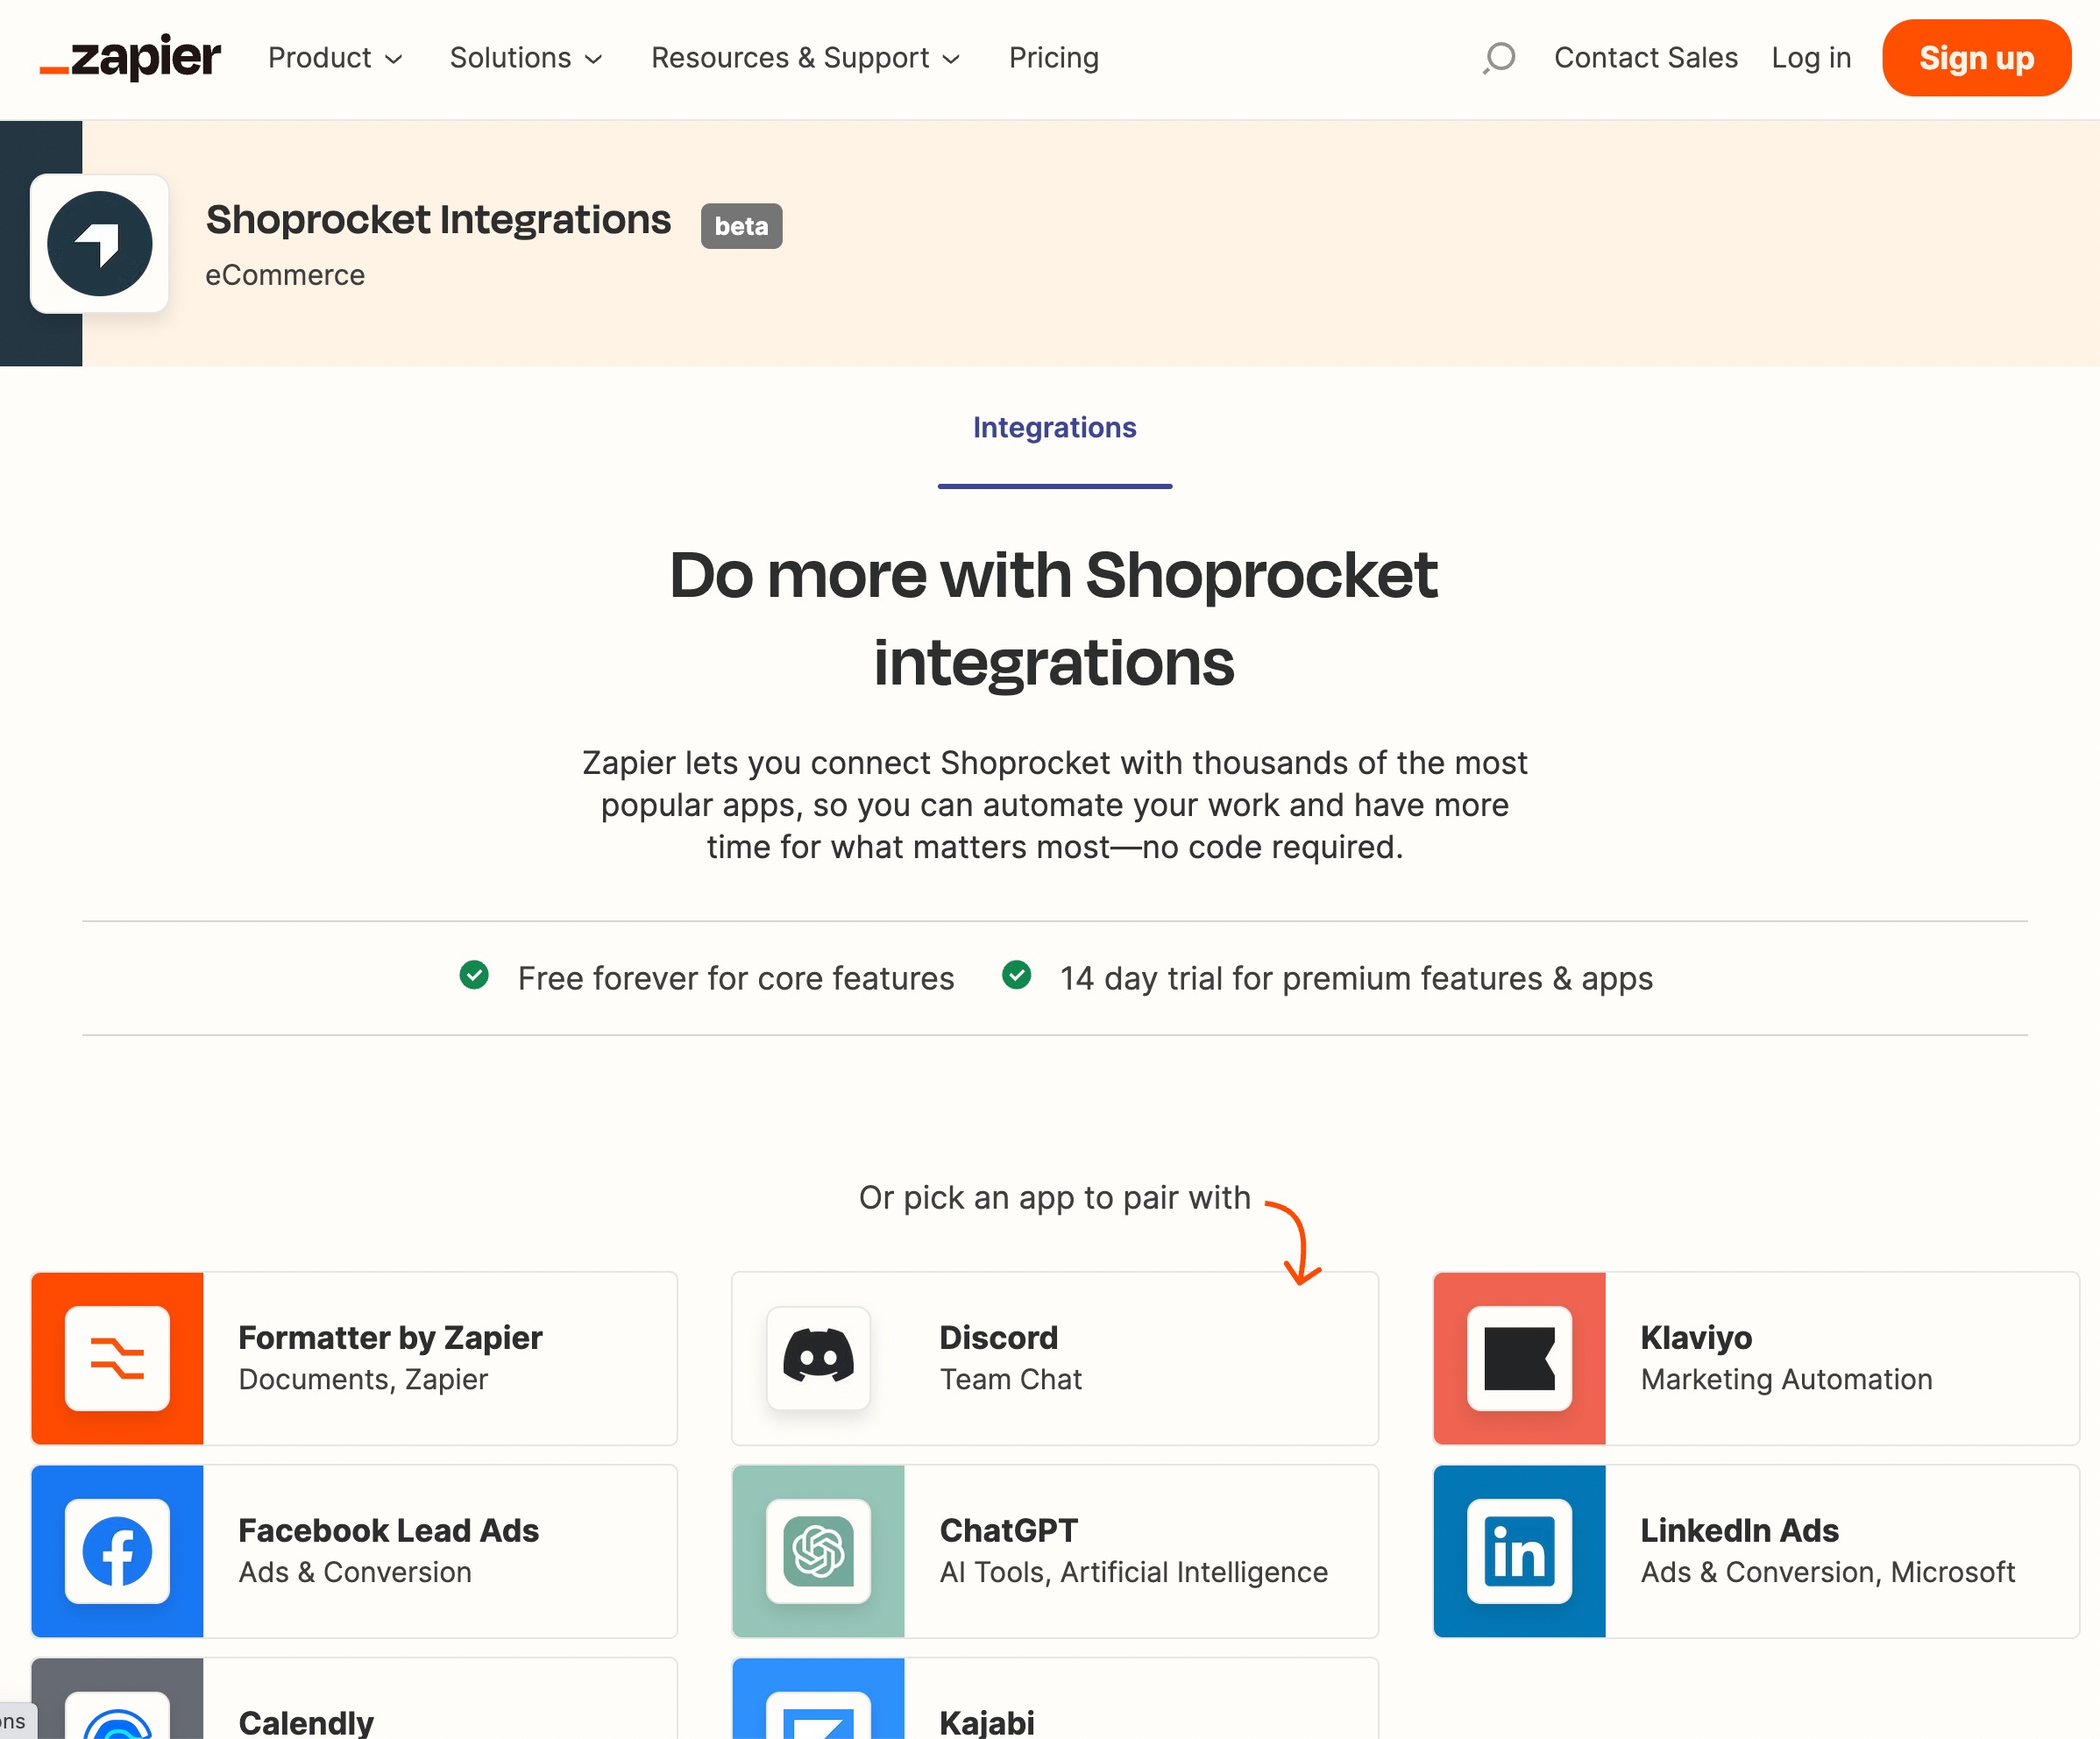Click the Klaviyo flag icon
The width and height of the screenshot is (2100, 1739).
click(x=1519, y=1358)
